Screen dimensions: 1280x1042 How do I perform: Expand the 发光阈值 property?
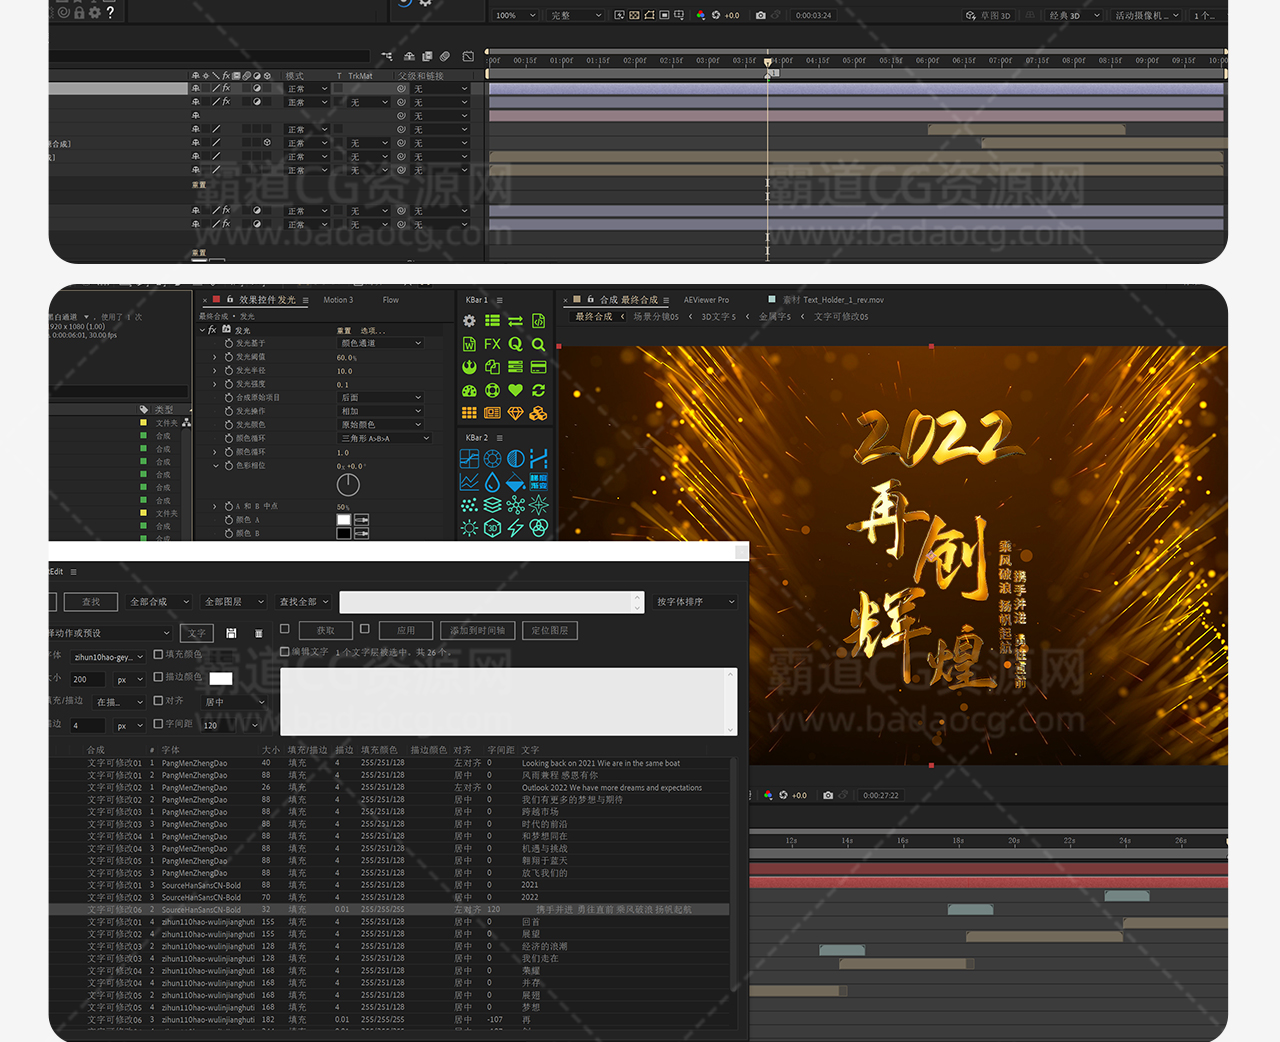coord(214,357)
